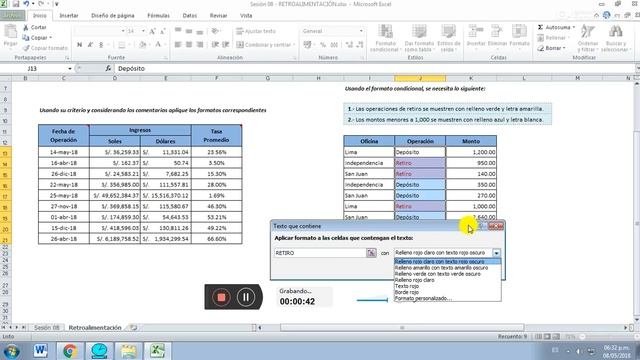
Task: Click the 1,200.00 Monto cell
Action: 471,152
